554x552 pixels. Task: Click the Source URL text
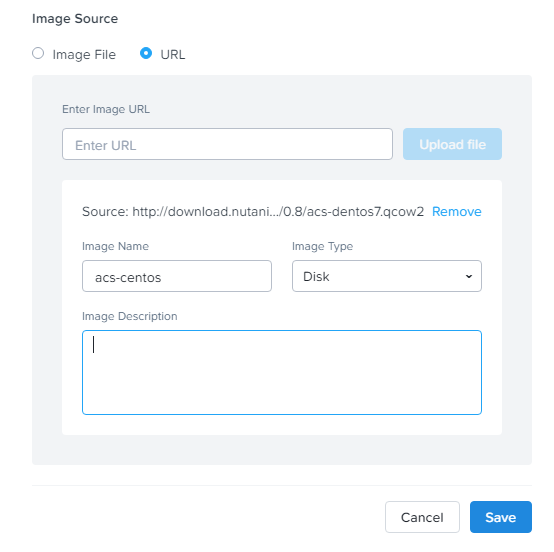tap(253, 212)
